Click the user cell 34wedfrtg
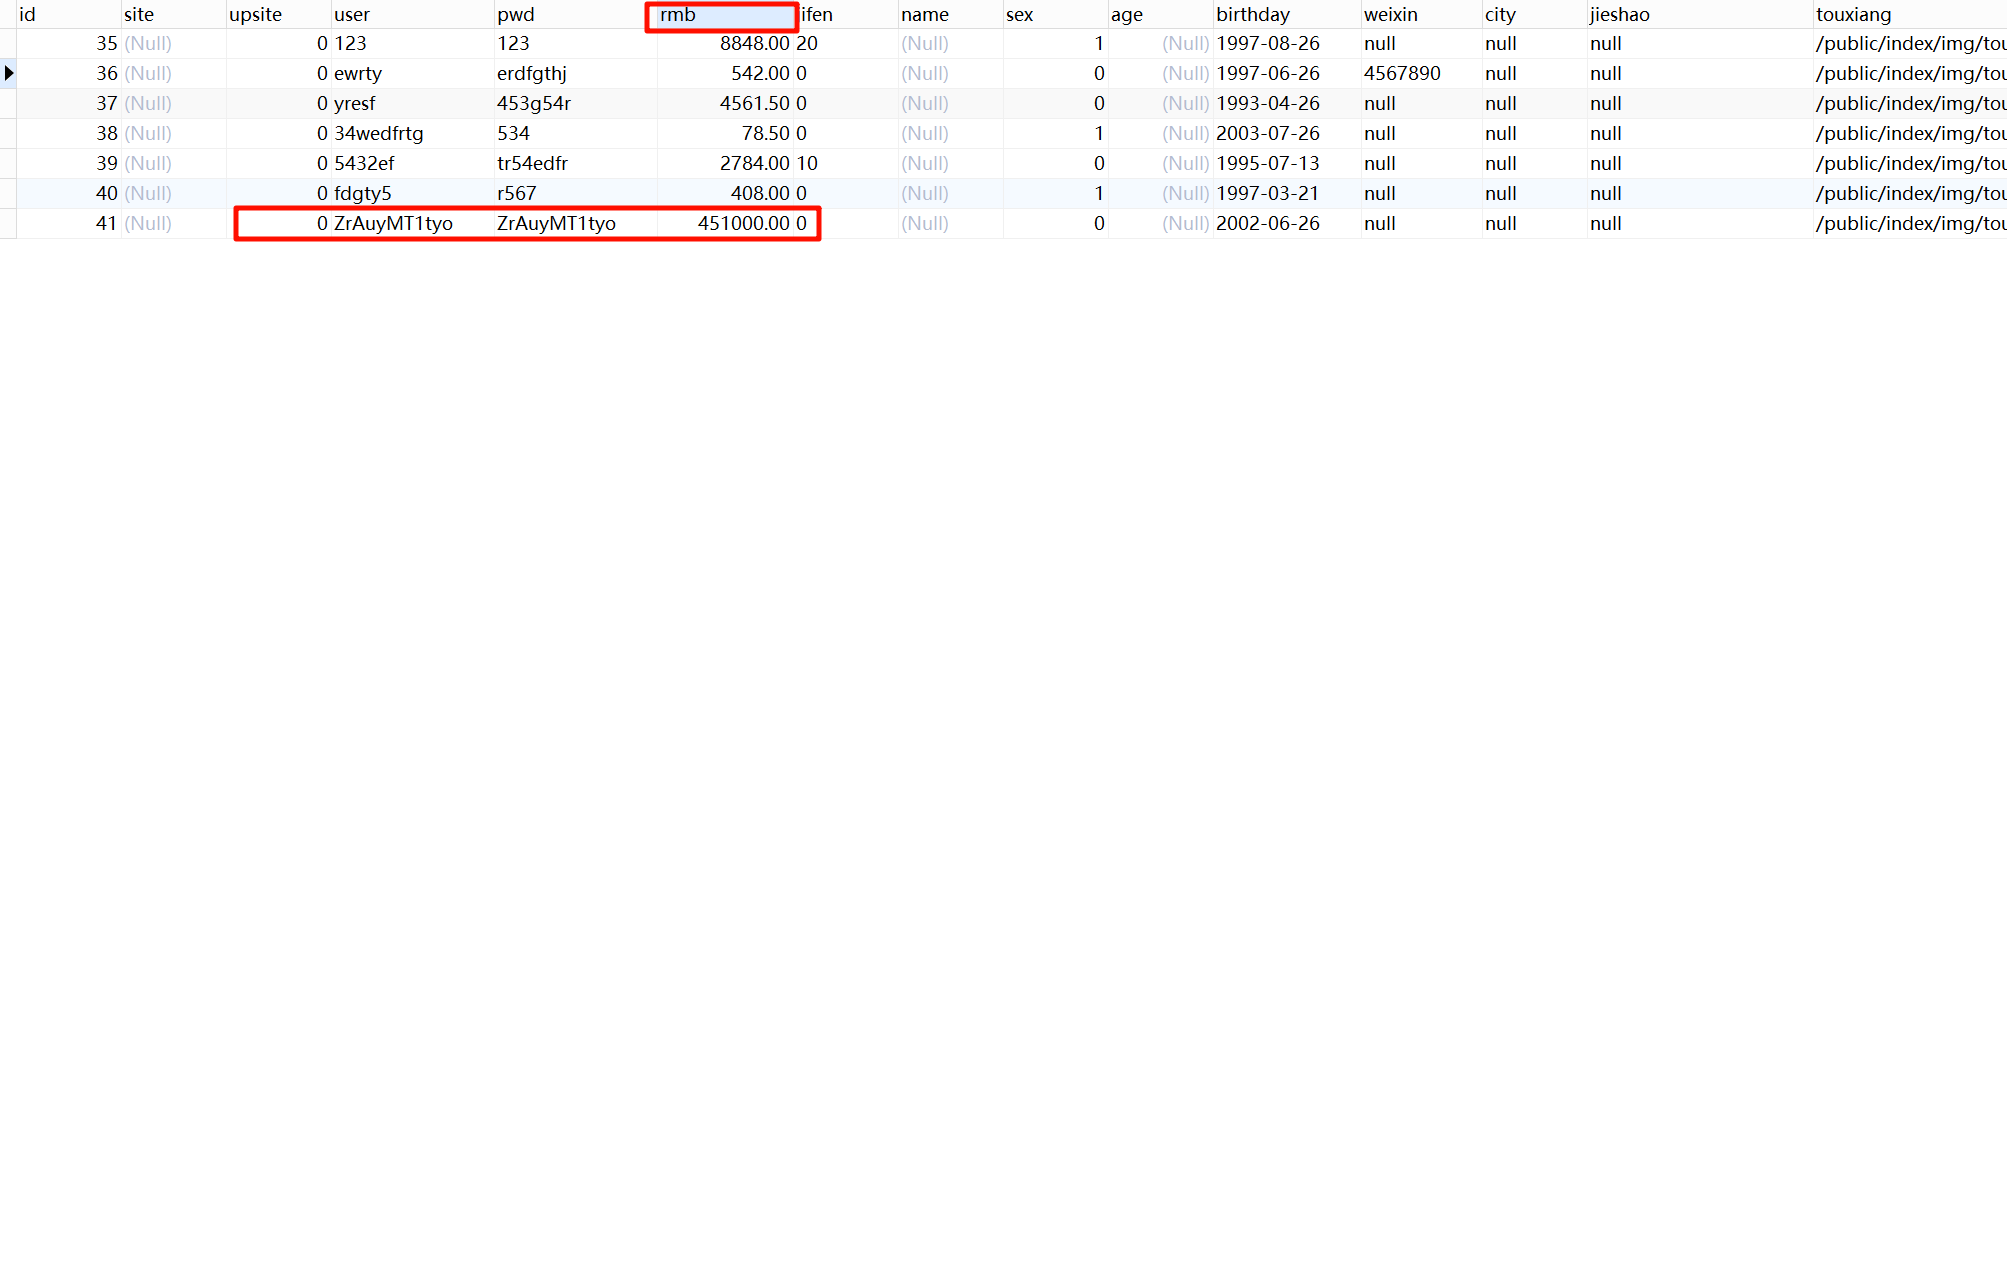The image size is (2007, 1264). click(x=379, y=133)
